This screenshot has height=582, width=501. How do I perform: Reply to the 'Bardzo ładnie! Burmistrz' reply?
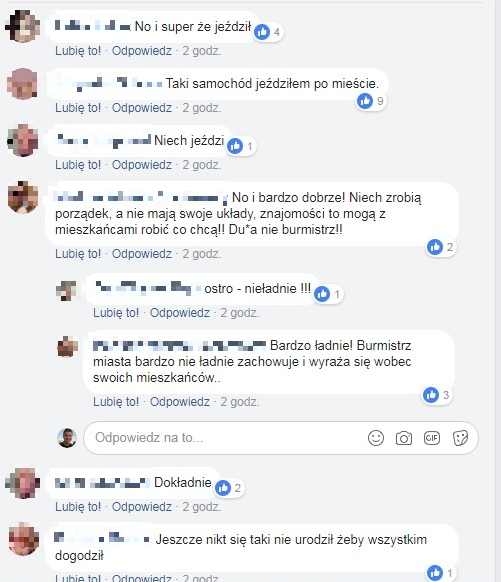pos(180,402)
